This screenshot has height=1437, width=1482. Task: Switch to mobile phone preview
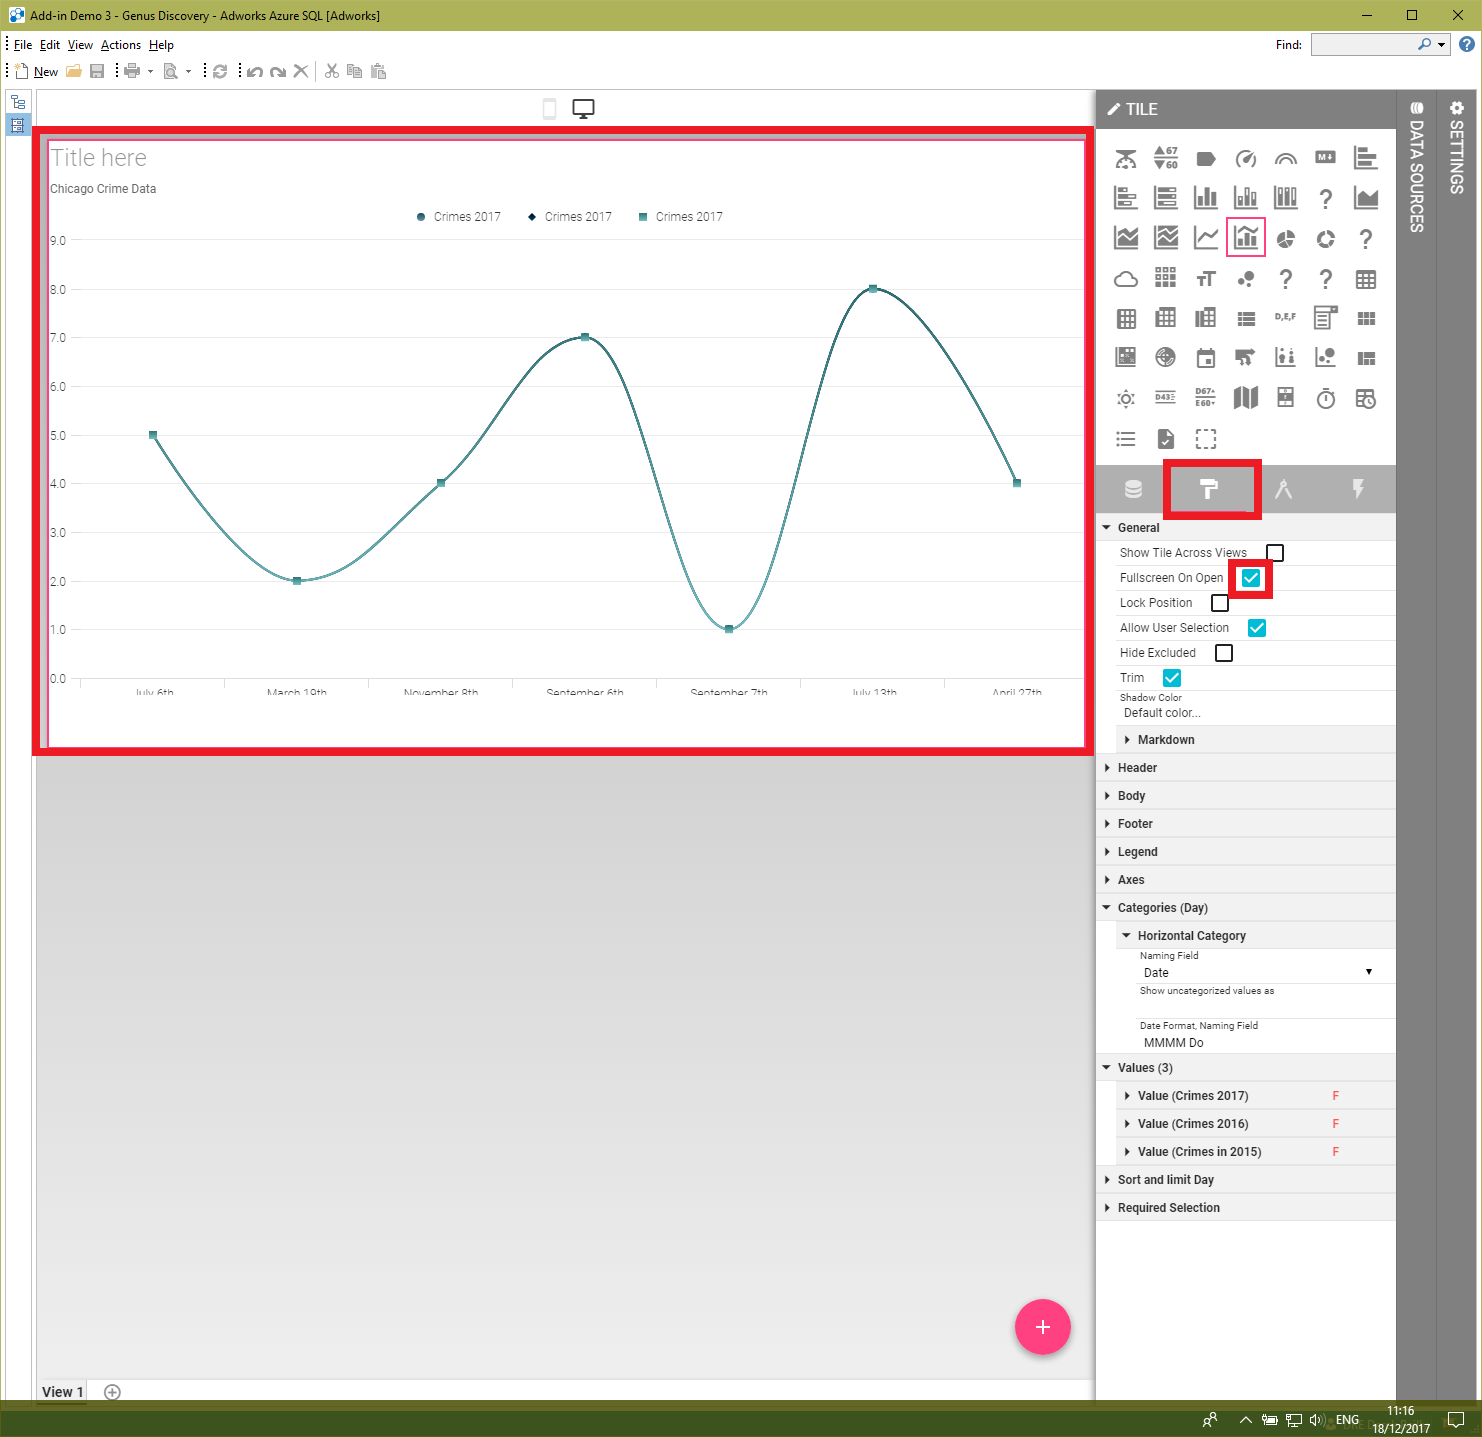click(x=549, y=108)
